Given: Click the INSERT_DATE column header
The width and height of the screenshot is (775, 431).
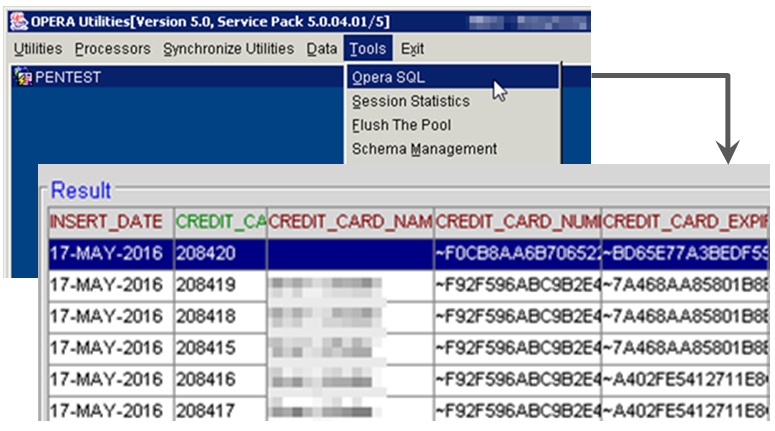Looking at the screenshot, I should (x=111, y=222).
